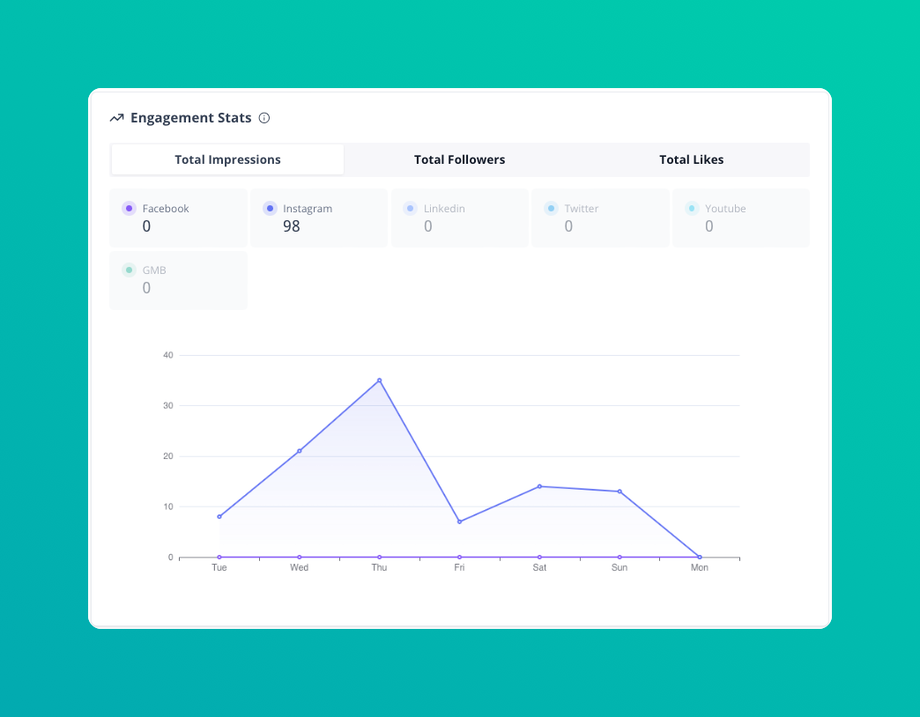This screenshot has height=717, width=920.
Task: Click the Thursday peak data point
Action: click(380, 380)
